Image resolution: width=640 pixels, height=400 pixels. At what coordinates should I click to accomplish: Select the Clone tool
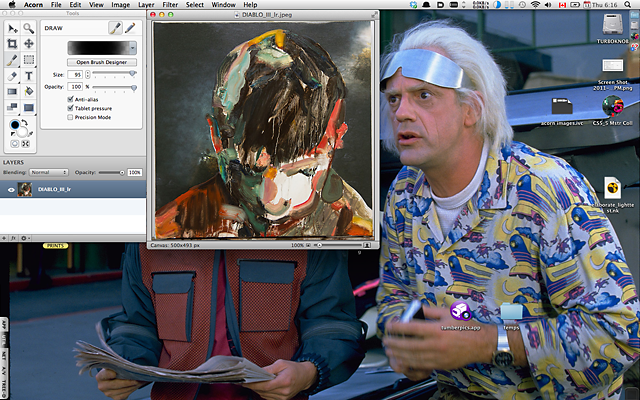12,107
